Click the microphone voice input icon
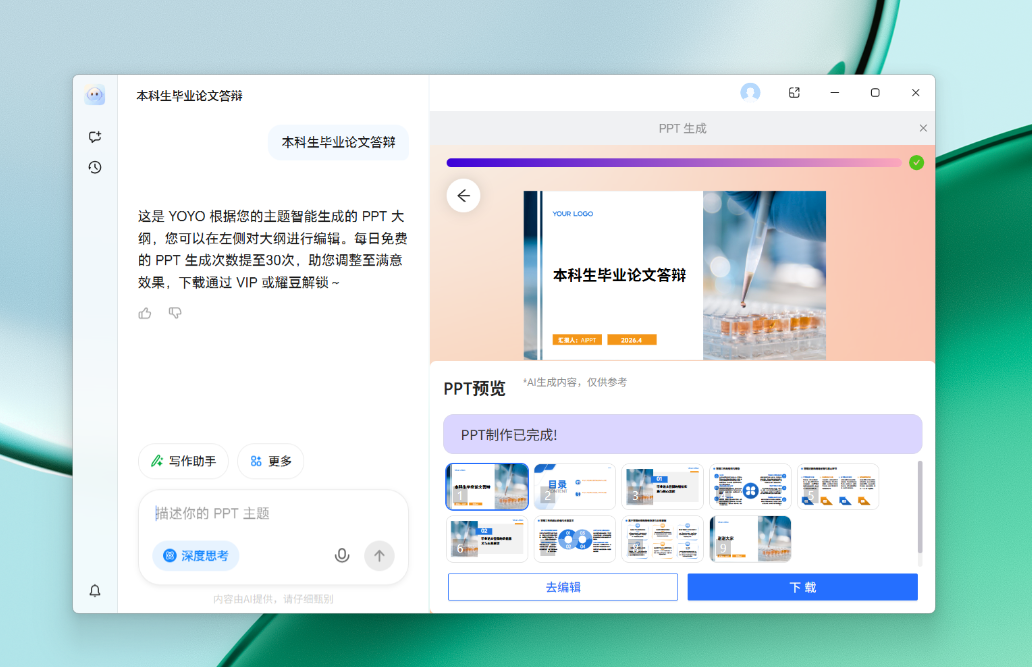The image size is (1032, 667). point(342,555)
